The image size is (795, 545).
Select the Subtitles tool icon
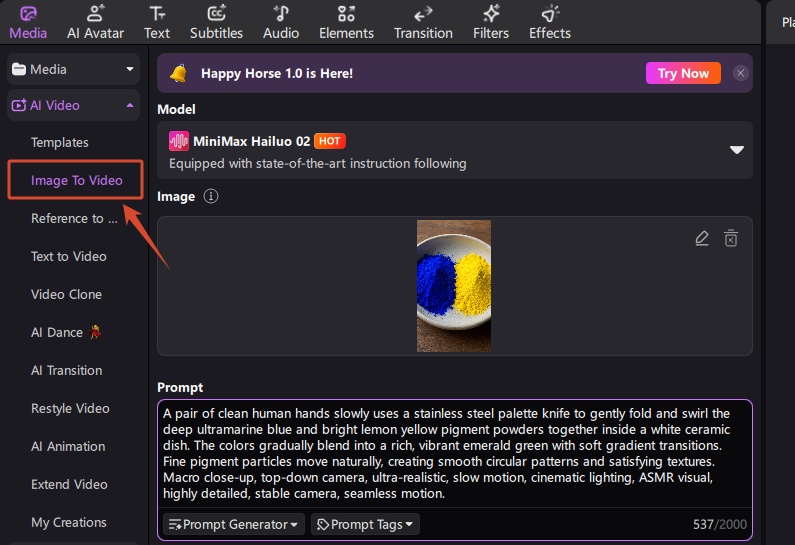pyautogui.click(x=216, y=13)
